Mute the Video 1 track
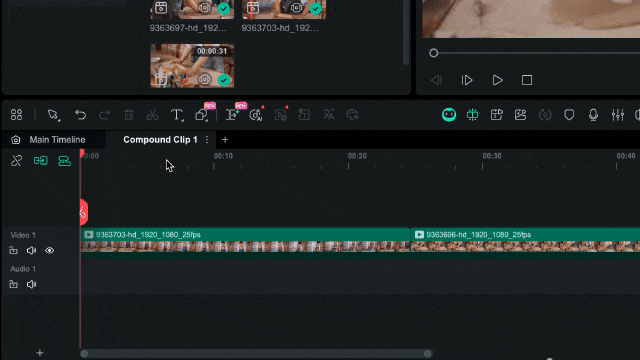Viewport: 640px width, 360px height. point(31,251)
